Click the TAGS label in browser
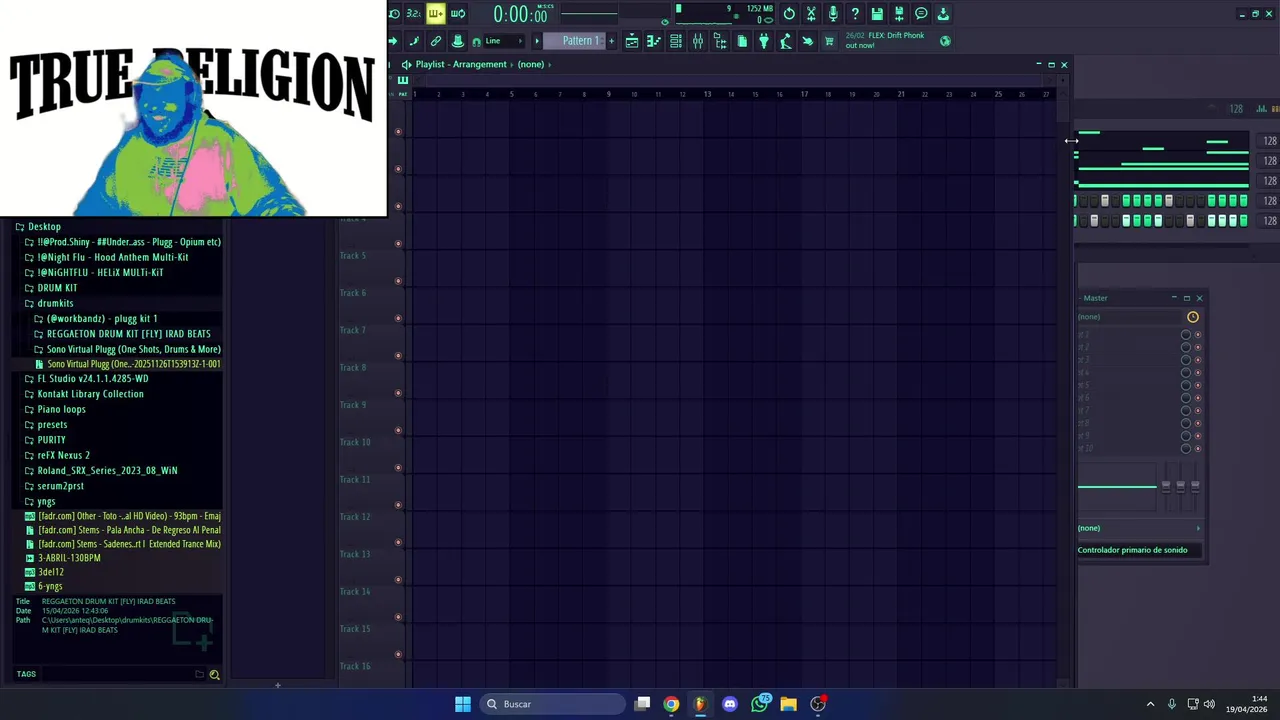The image size is (1280, 720). [26, 674]
